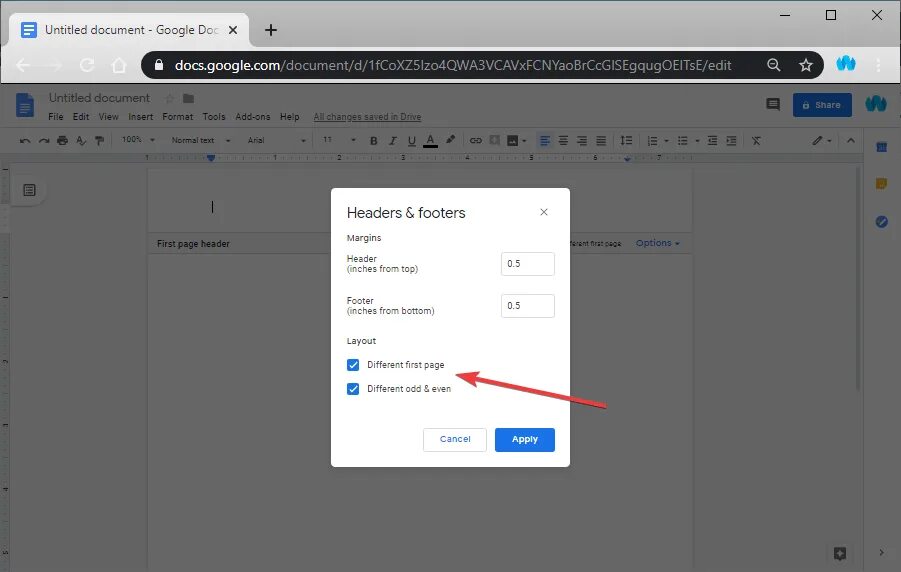Open the File menu

[56, 117]
